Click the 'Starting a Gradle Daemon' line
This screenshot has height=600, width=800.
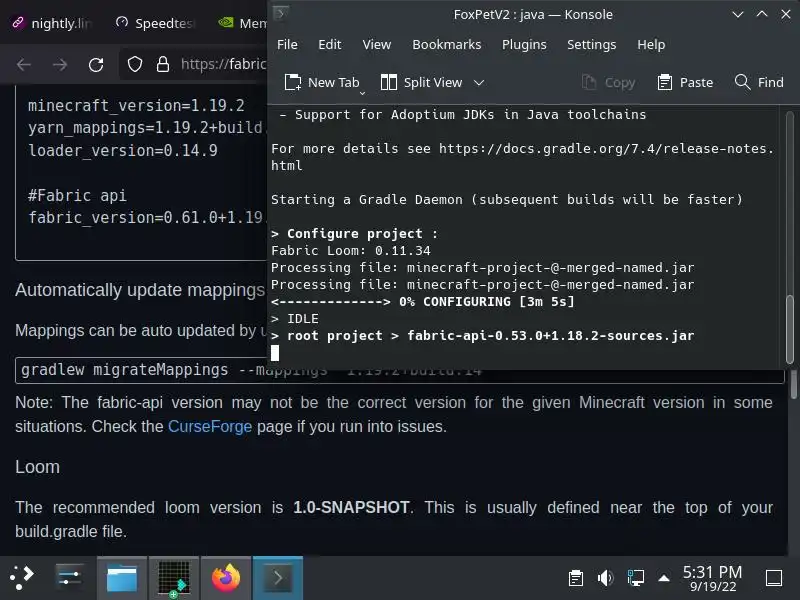(507, 199)
